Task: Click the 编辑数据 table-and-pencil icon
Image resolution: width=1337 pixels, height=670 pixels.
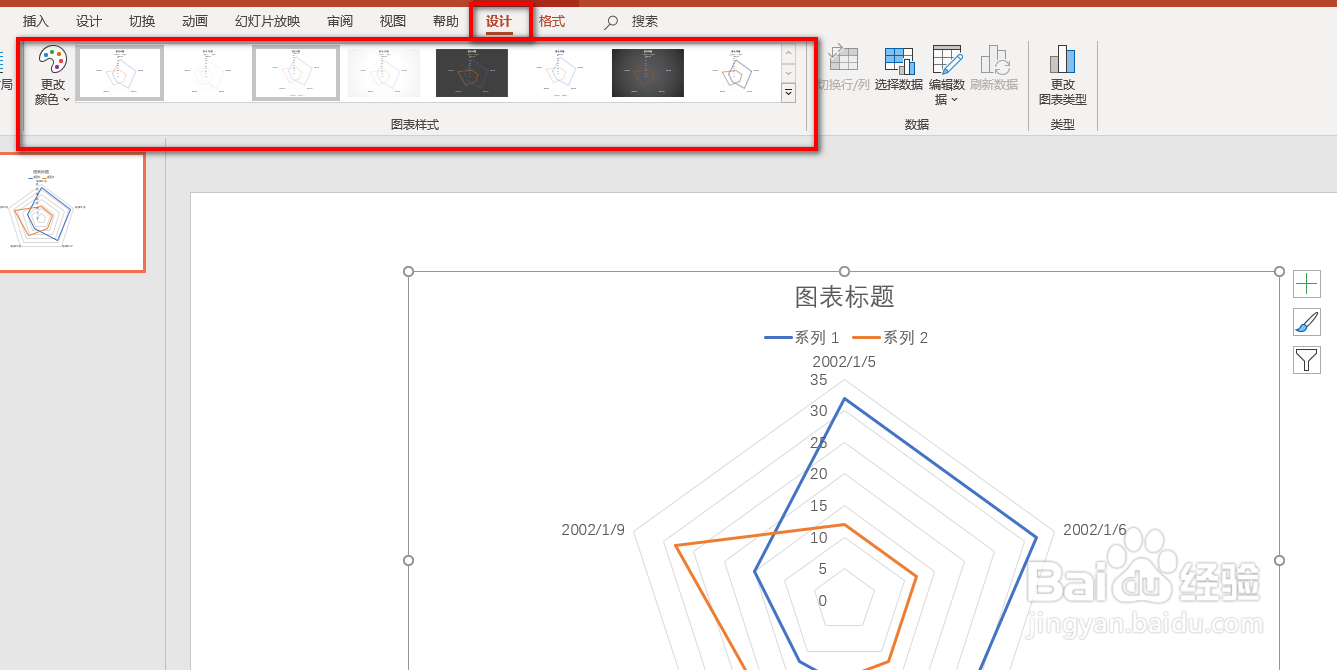Action: click(x=947, y=60)
